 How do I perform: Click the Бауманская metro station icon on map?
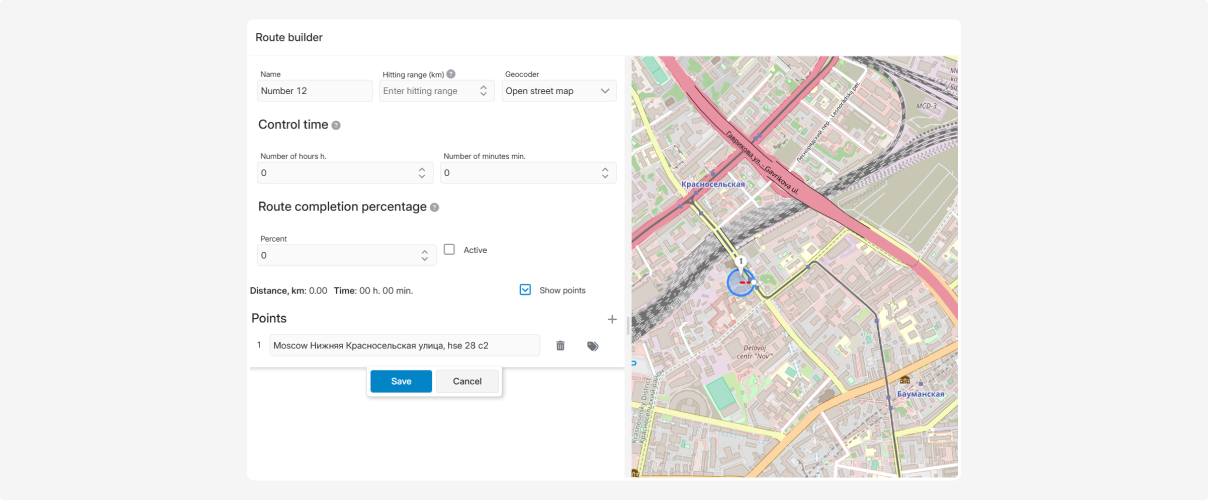905,380
